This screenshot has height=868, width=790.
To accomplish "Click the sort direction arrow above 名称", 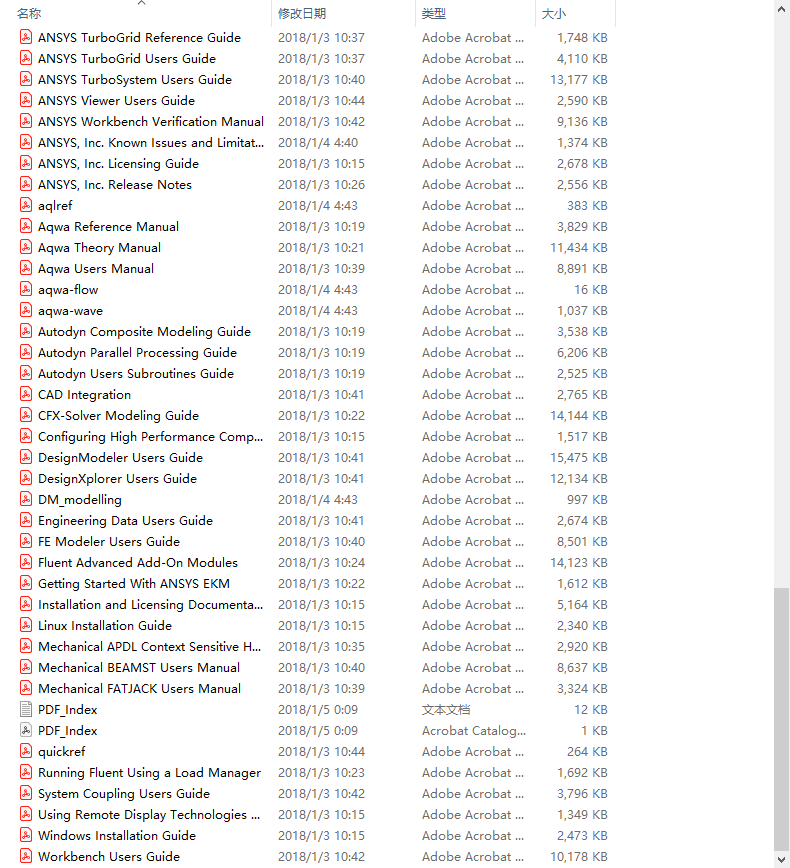I will [x=142, y=3].
